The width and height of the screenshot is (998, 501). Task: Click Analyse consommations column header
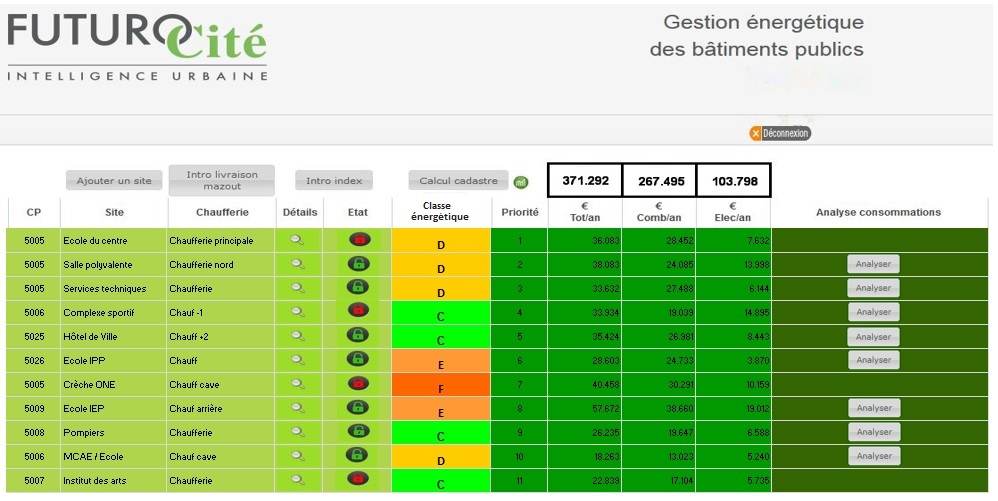pyautogui.click(x=878, y=212)
